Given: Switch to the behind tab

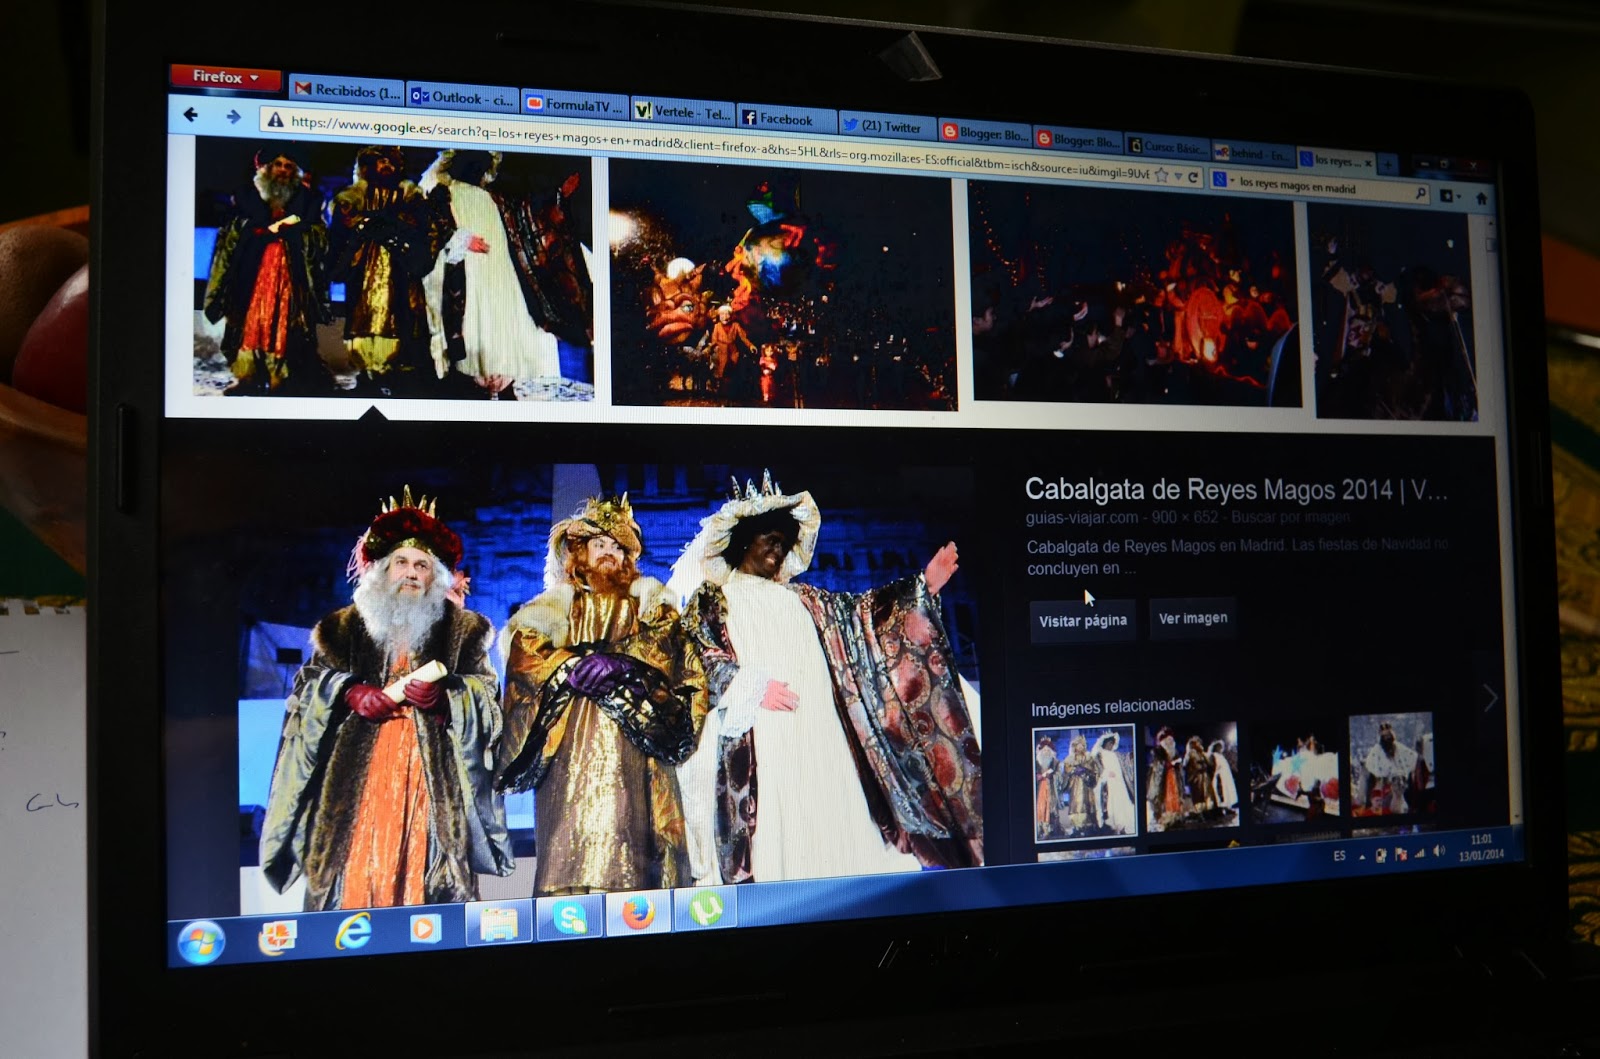Looking at the screenshot, I should coord(1253,153).
